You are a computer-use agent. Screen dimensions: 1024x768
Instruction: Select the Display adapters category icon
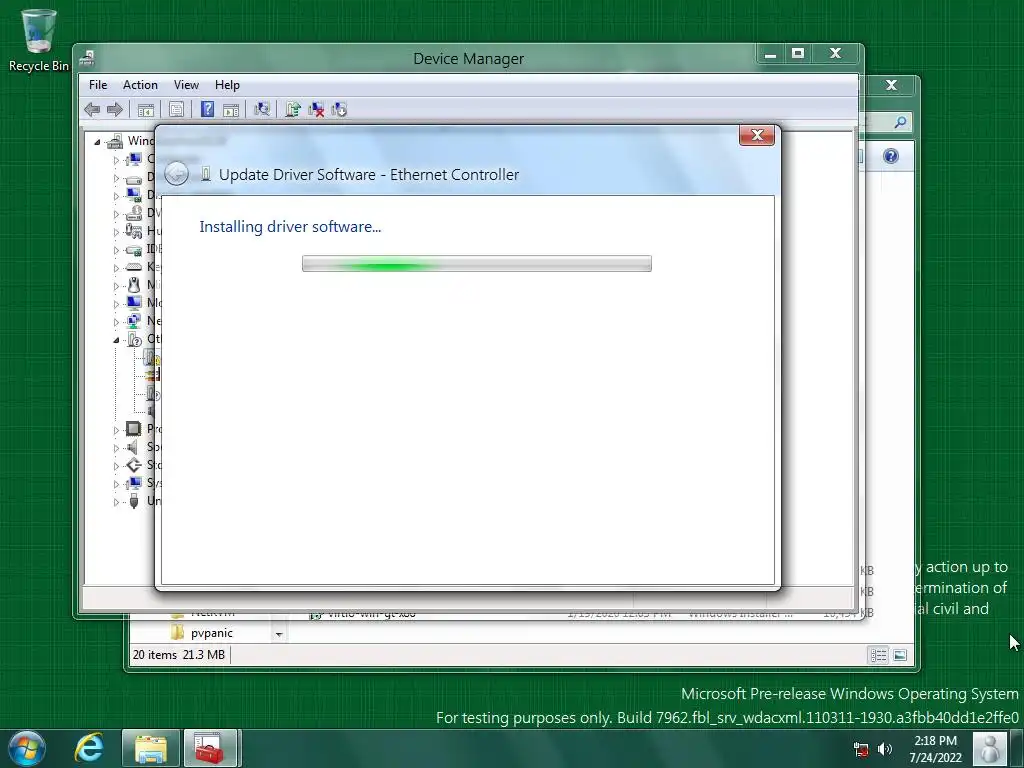point(134,195)
